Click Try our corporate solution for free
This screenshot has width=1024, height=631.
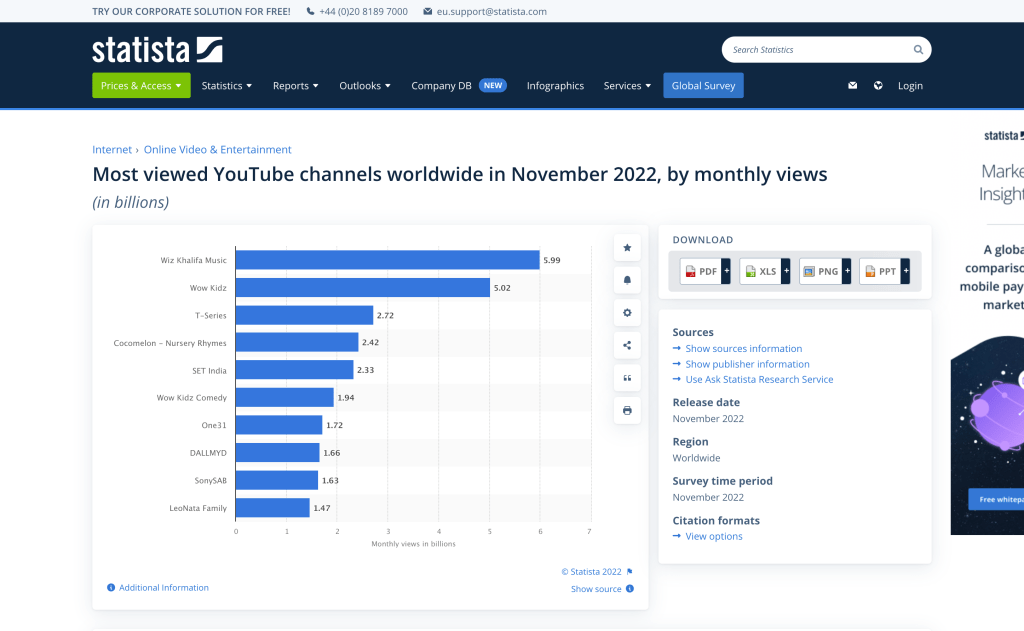pos(191,11)
